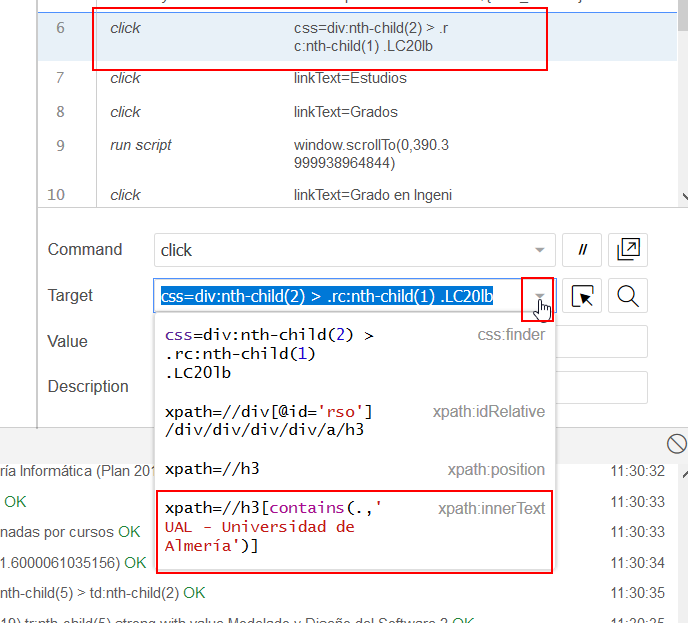688x623 pixels.
Task: Pick the xpath:position //h3 option
Action: 355,469
